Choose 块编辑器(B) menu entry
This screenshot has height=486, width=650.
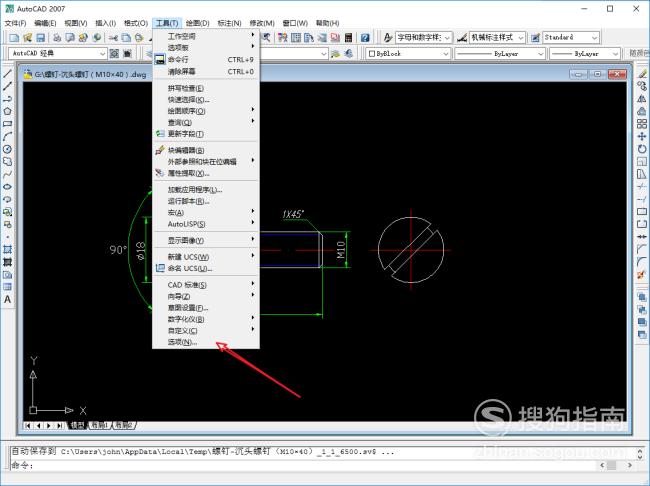tap(206, 150)
